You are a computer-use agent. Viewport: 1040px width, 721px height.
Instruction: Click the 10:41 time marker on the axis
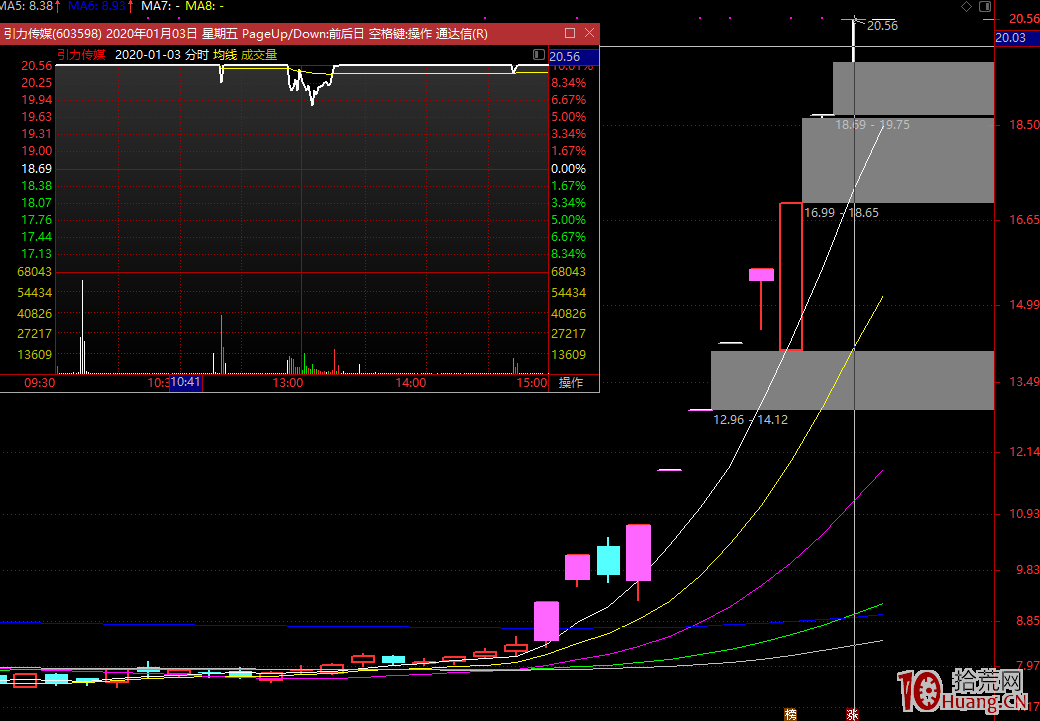[x=186, y=382]
